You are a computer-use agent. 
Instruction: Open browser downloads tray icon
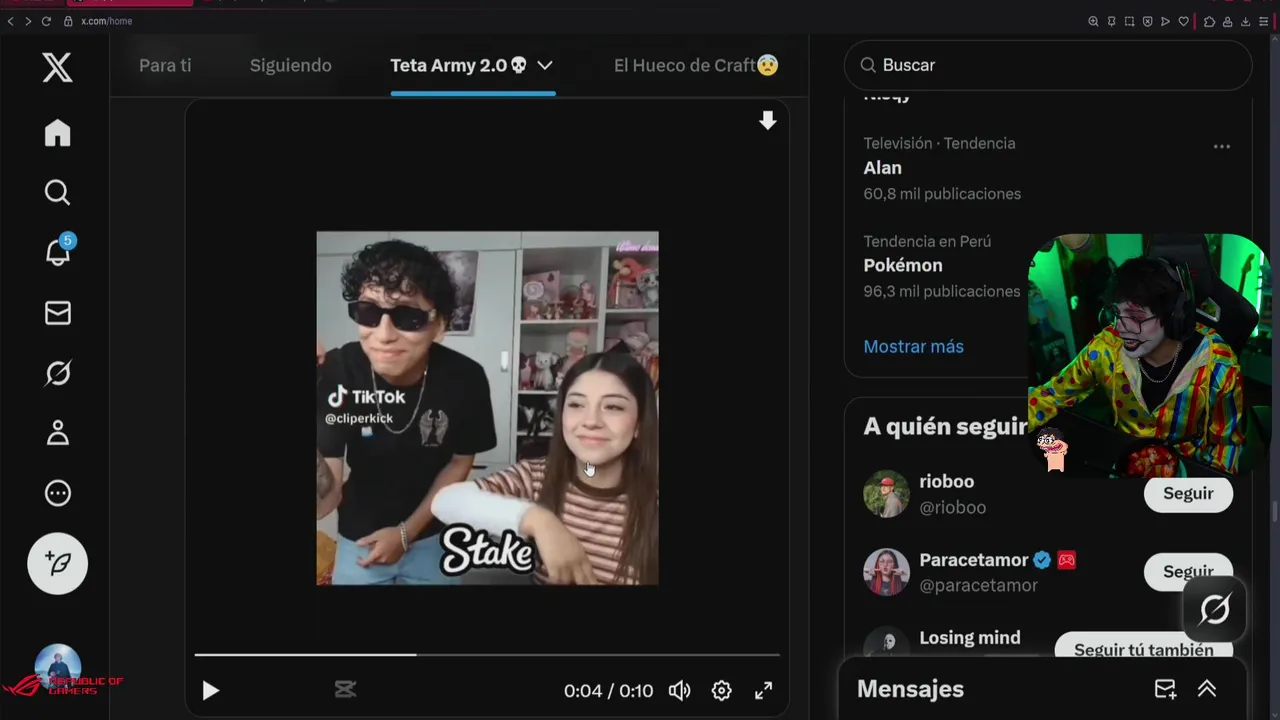point(1245,21)
